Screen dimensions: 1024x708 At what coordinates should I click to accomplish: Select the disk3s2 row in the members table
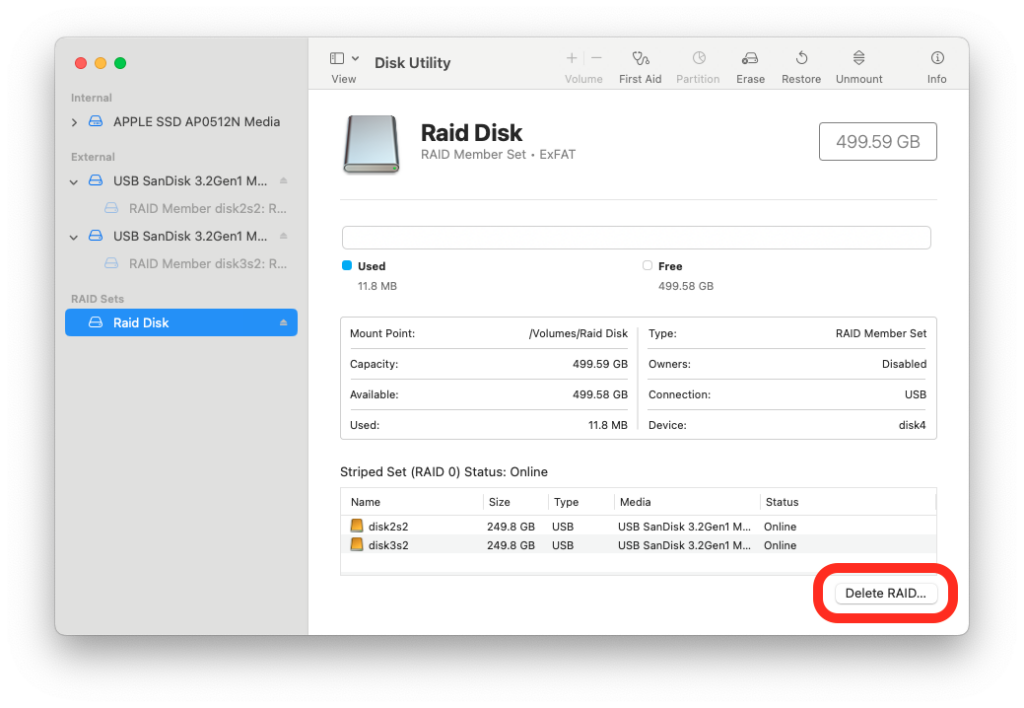pyautogui.click(x=450, y=545)
